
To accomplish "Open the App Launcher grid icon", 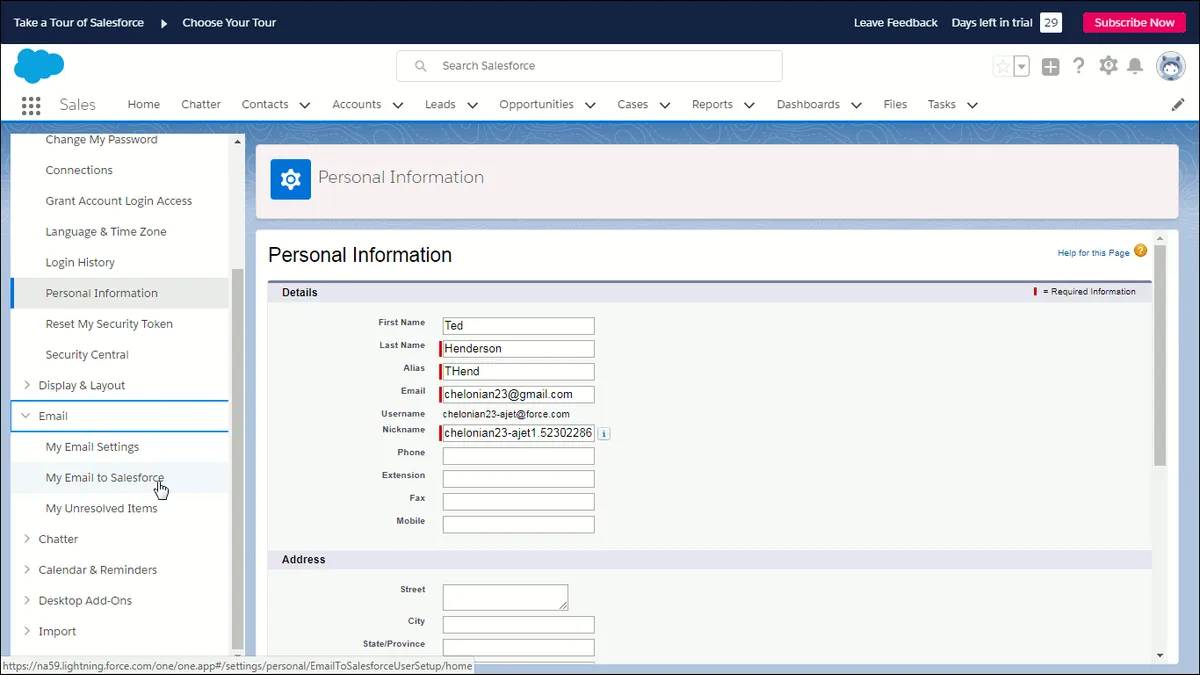I will click(x=31, y=105).
